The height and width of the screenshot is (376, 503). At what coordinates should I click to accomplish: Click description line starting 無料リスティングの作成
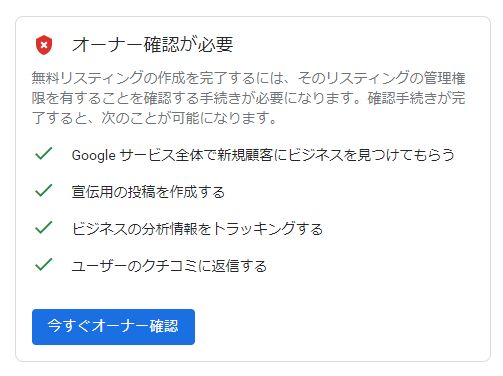[x=248, y=78]
